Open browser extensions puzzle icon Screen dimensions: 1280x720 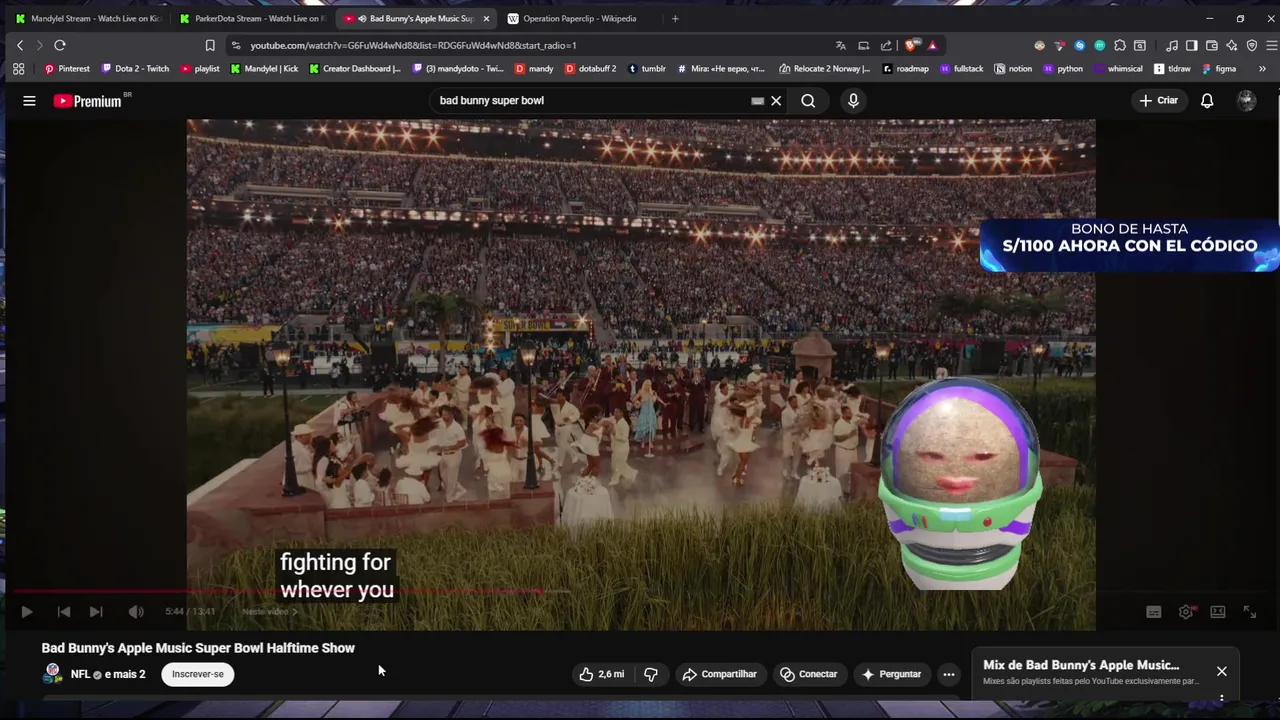pyautogui.click(x=1120, y=45)
